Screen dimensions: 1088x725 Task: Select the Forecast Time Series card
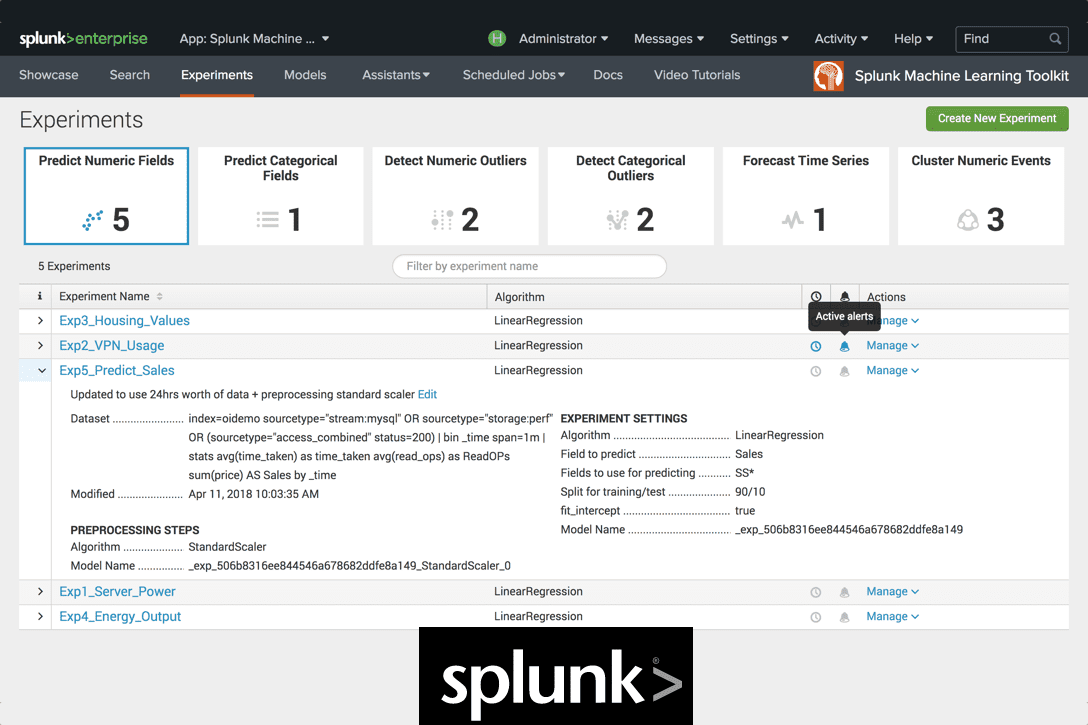click(x=805, y=196)
